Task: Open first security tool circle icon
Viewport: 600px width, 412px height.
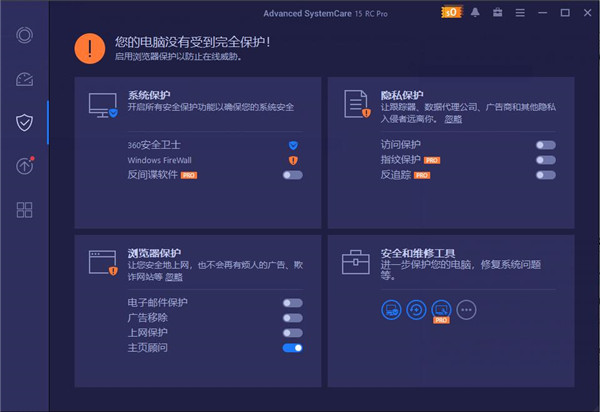Action: click(x=391, y=310)
